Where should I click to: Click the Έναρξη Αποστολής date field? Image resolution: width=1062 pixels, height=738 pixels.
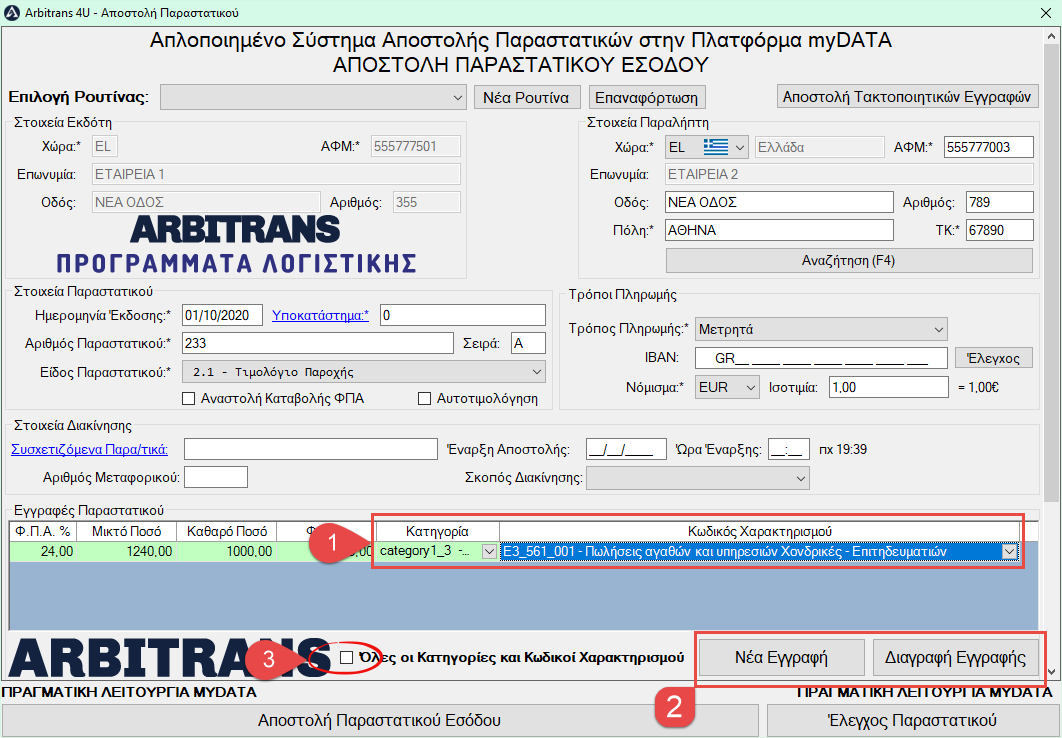coord(626,450)
